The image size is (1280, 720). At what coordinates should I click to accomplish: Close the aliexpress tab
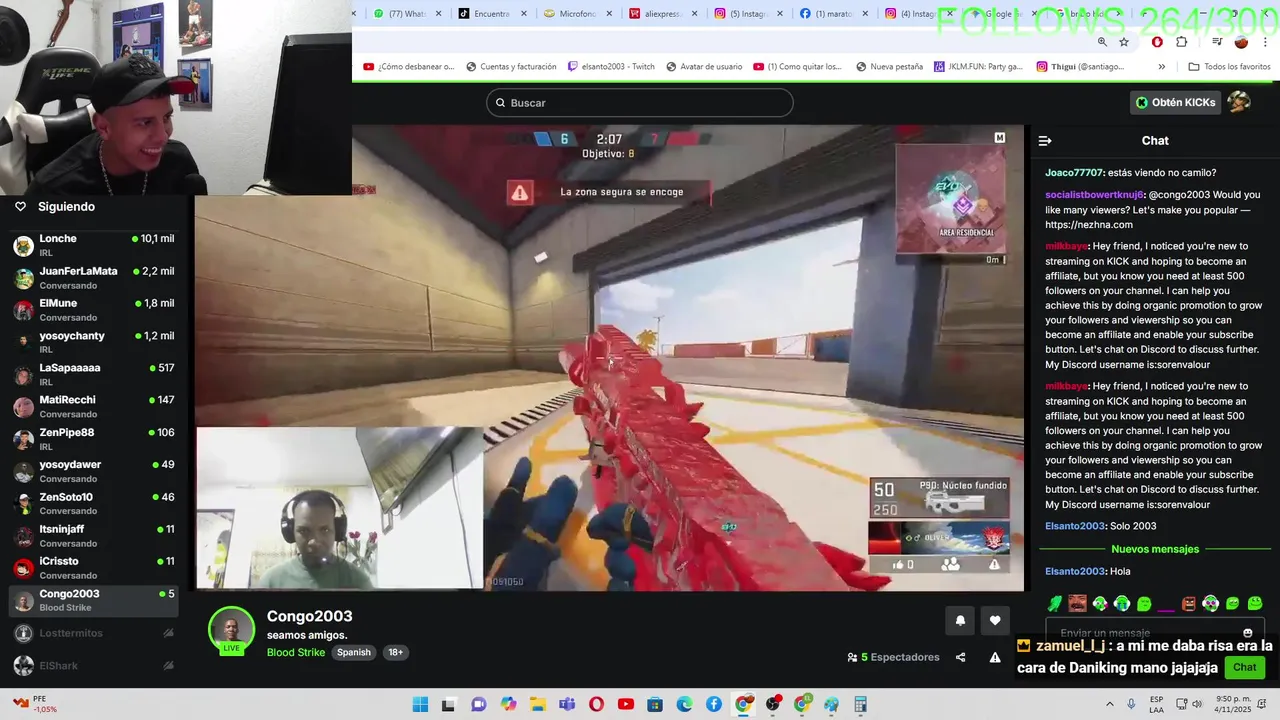tap(693, 14)
